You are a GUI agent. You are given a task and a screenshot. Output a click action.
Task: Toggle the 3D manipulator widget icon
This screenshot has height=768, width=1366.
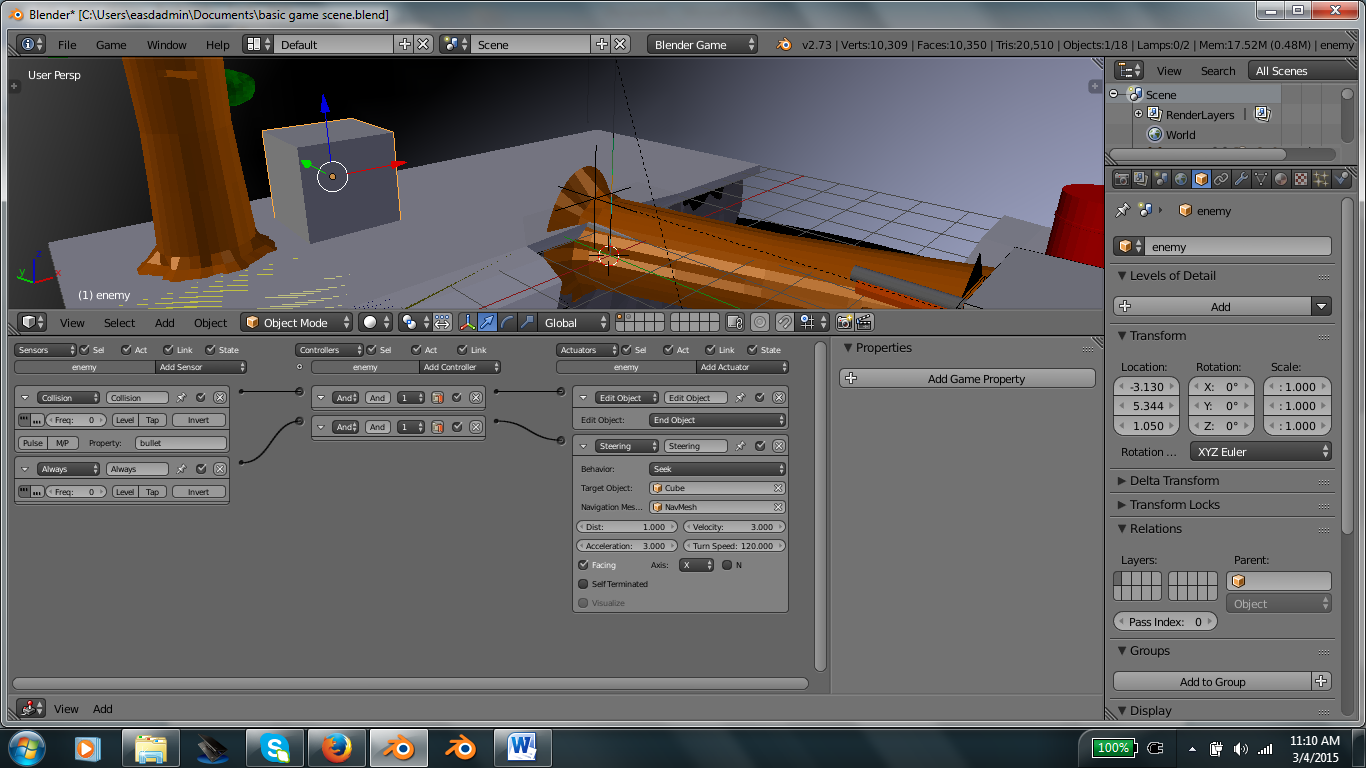coord(467,322)
